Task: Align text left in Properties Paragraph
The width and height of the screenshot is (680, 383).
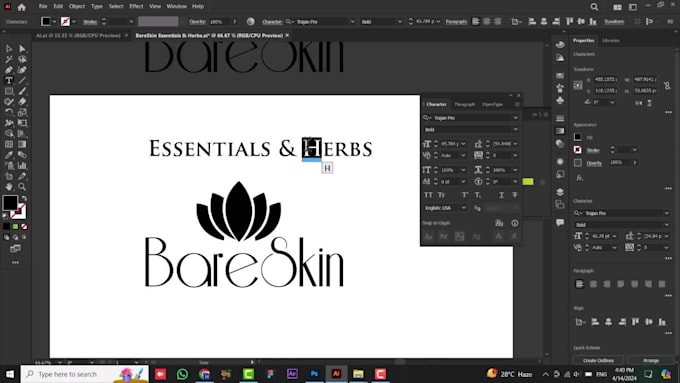Action: pos(579,284)
